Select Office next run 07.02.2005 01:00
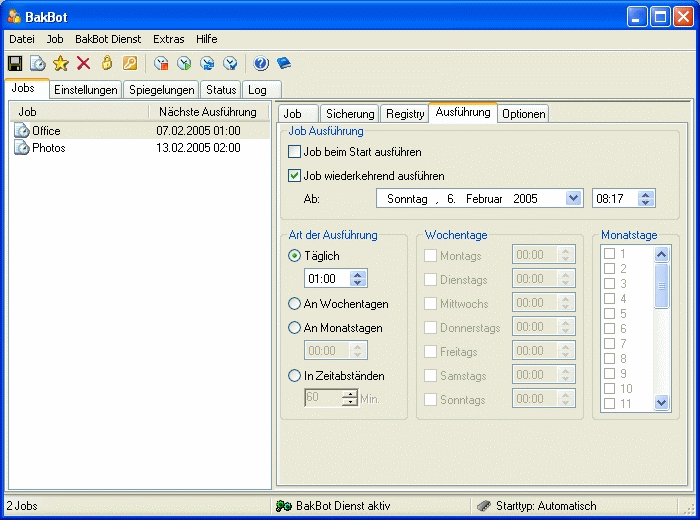This screenshot has width=700, height=520. coord(198,131)
